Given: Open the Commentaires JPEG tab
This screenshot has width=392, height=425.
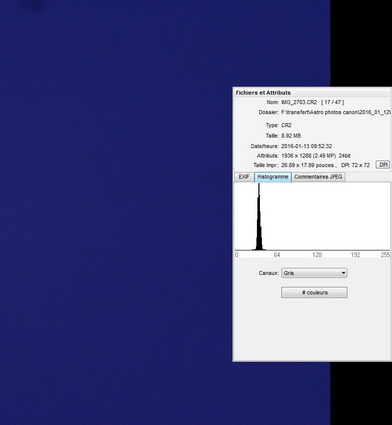Looking at the screenshot, I should 318,177.
